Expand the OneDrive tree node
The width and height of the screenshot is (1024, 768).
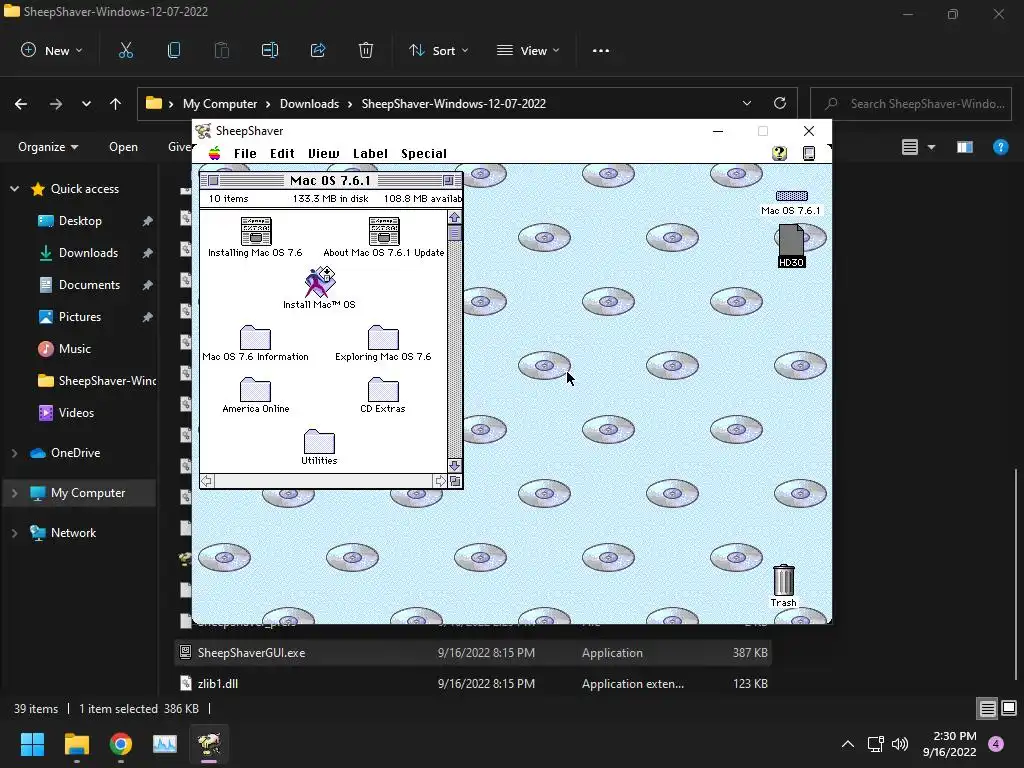14,453
